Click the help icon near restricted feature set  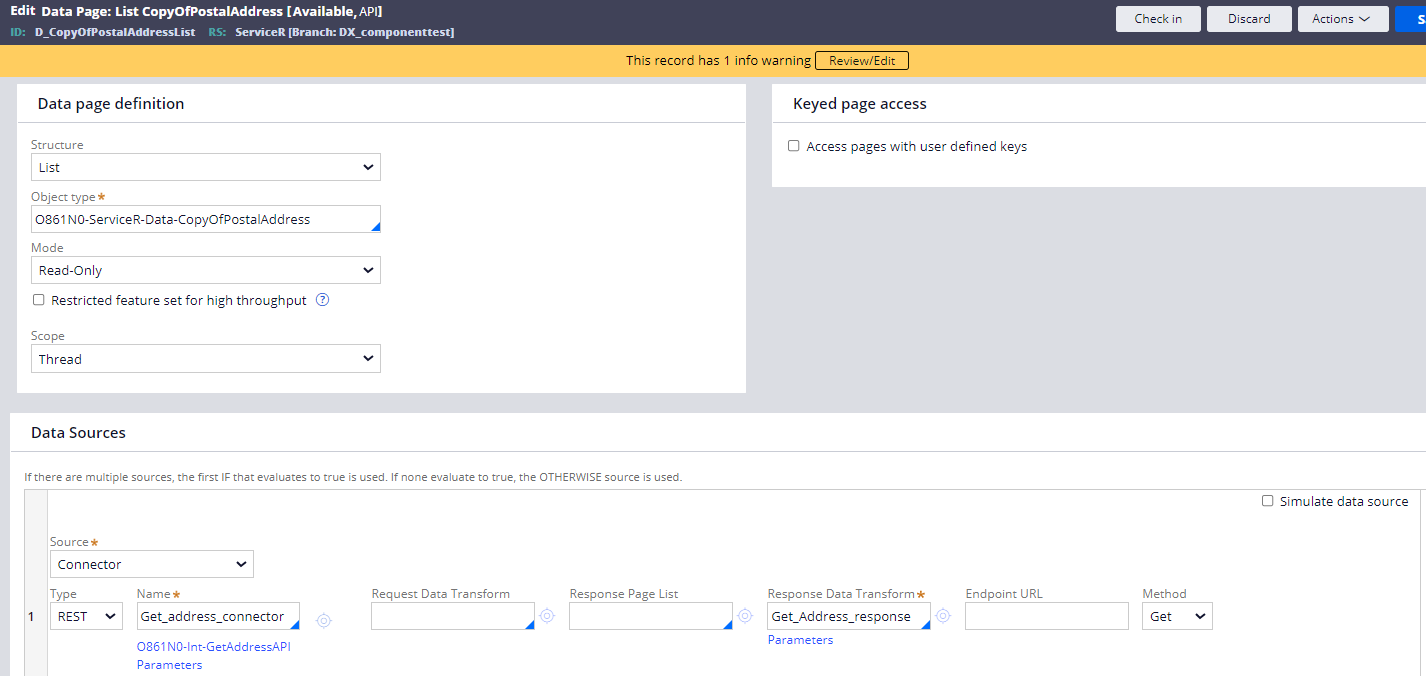[321, 299]
